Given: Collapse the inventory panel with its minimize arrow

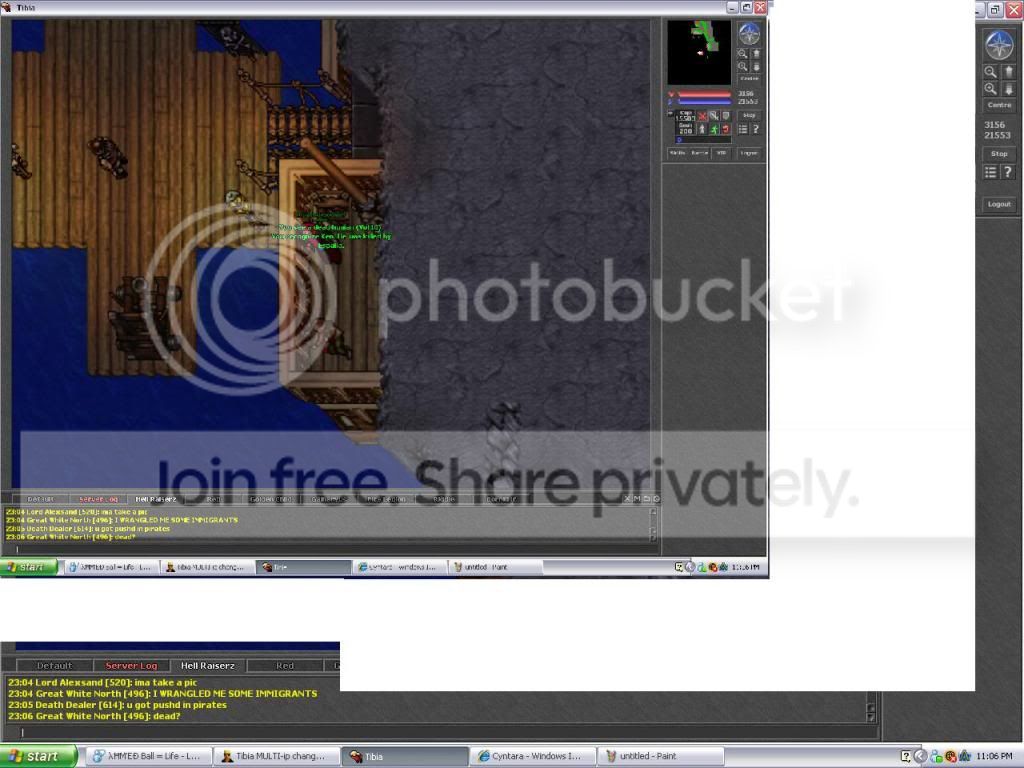Looking at the screenshot, I should [669, 113].
